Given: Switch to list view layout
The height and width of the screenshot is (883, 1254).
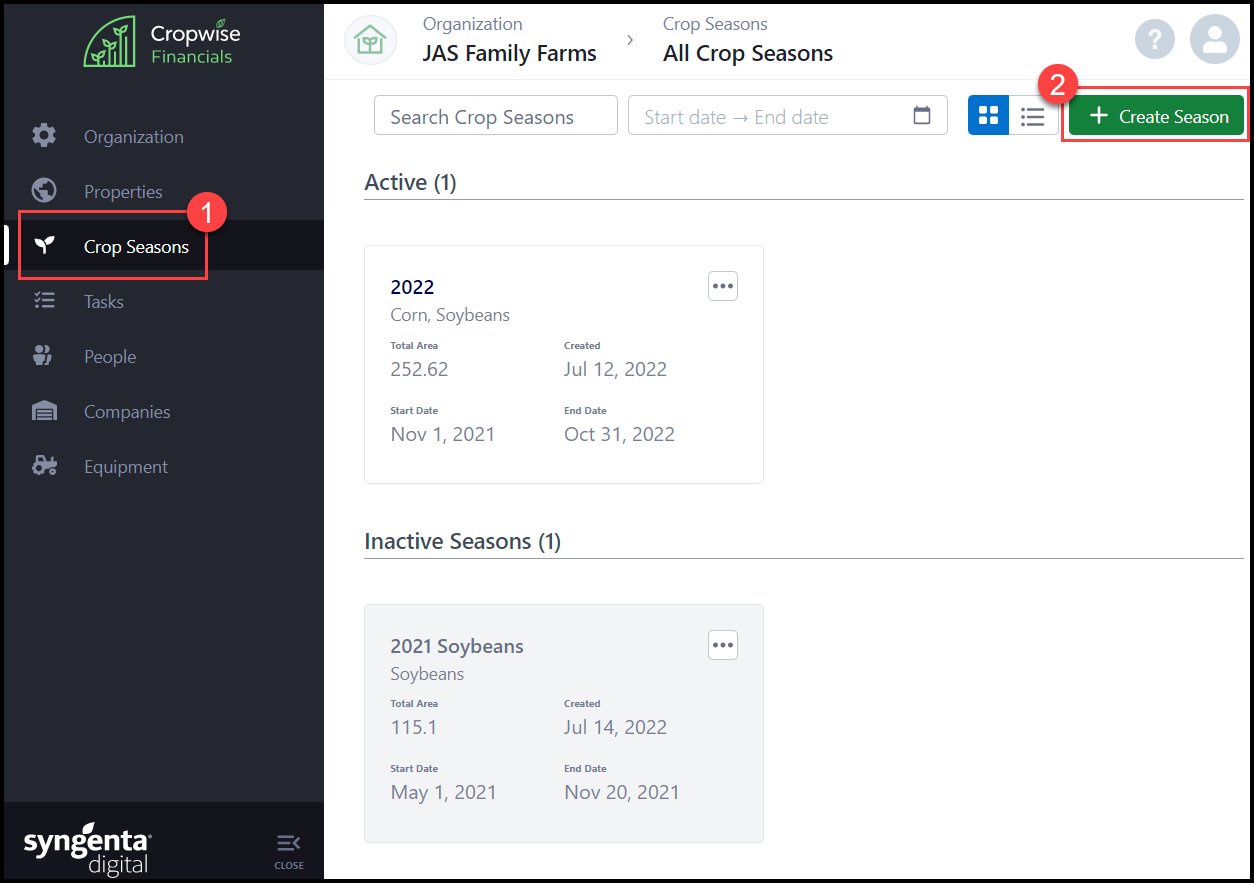Looking at the screenshot, I should [1033, 116].
